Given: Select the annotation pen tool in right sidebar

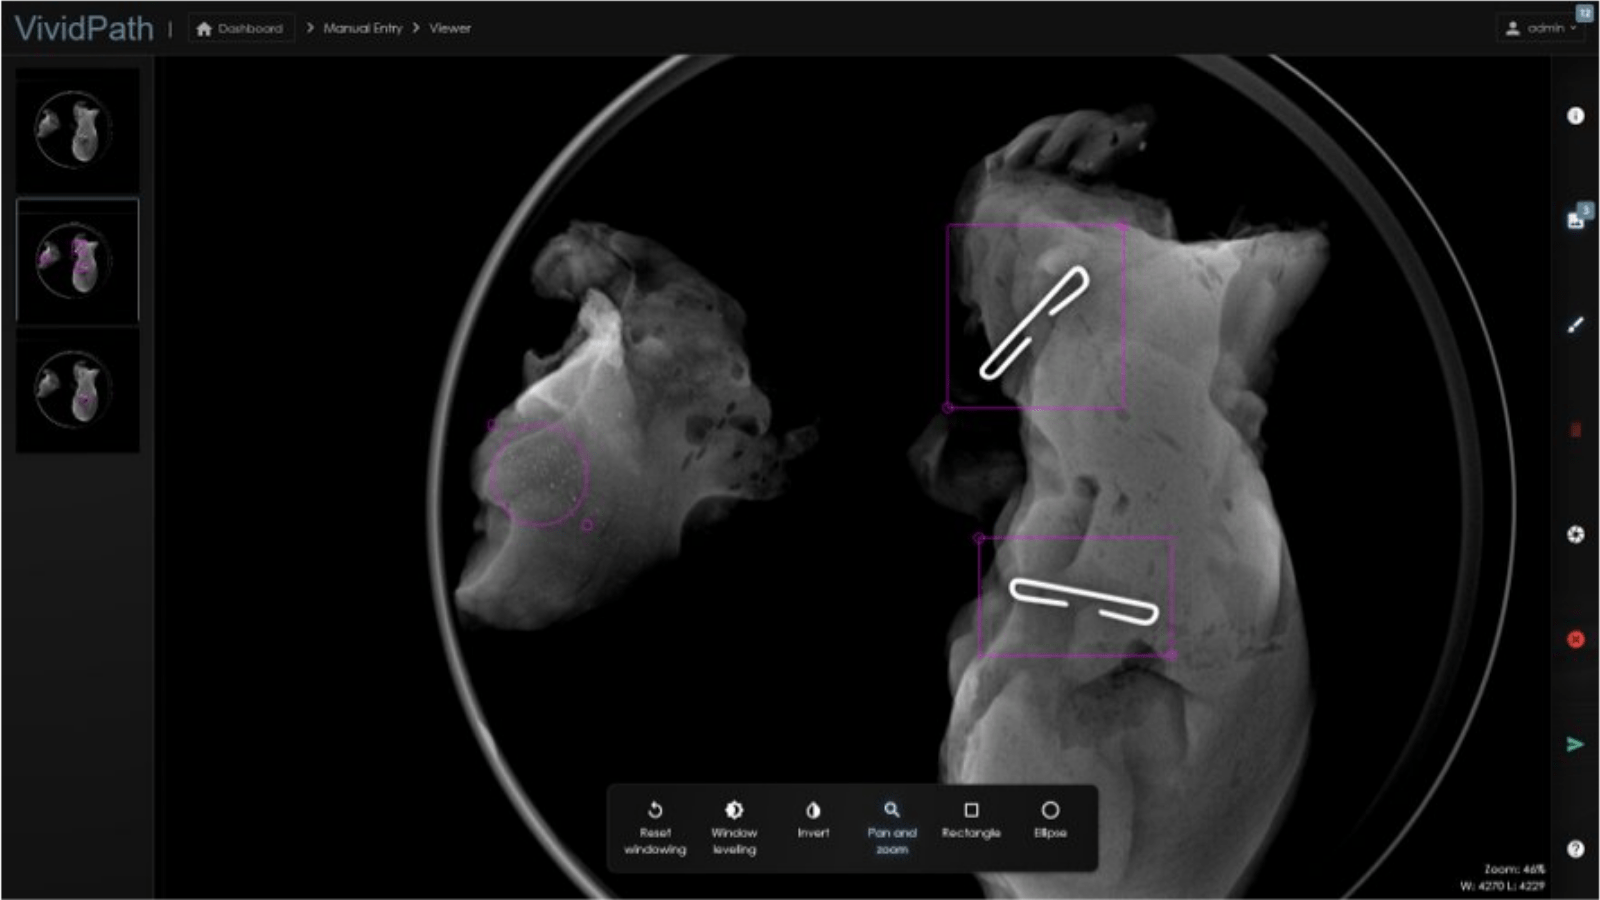Looking at the screenshot, I should 1576,325.
